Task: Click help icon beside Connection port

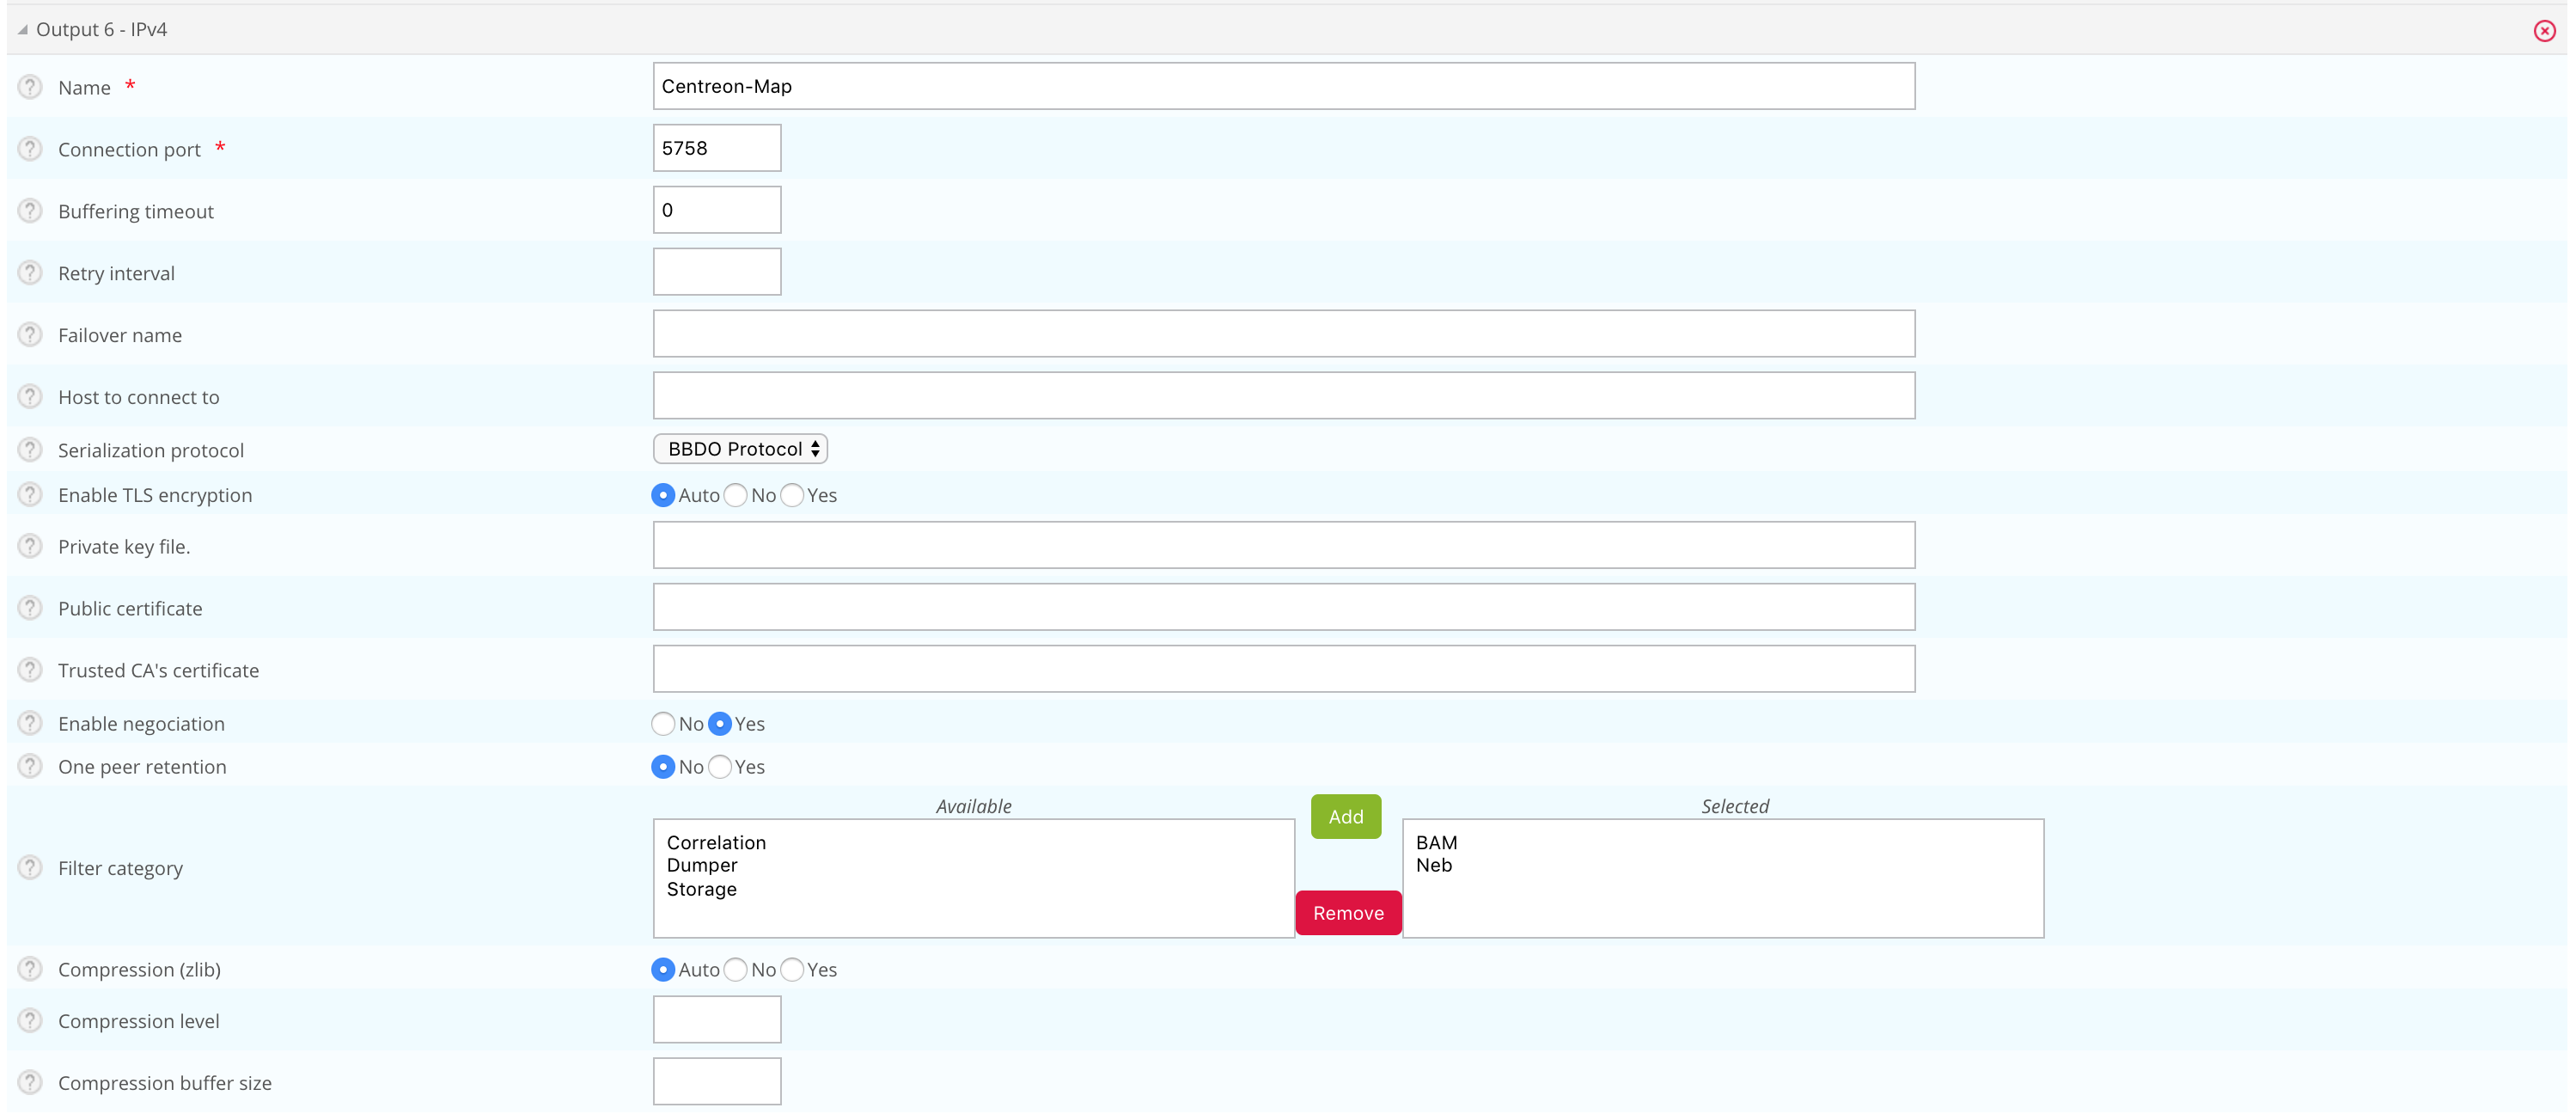Action: coord(30,149)
